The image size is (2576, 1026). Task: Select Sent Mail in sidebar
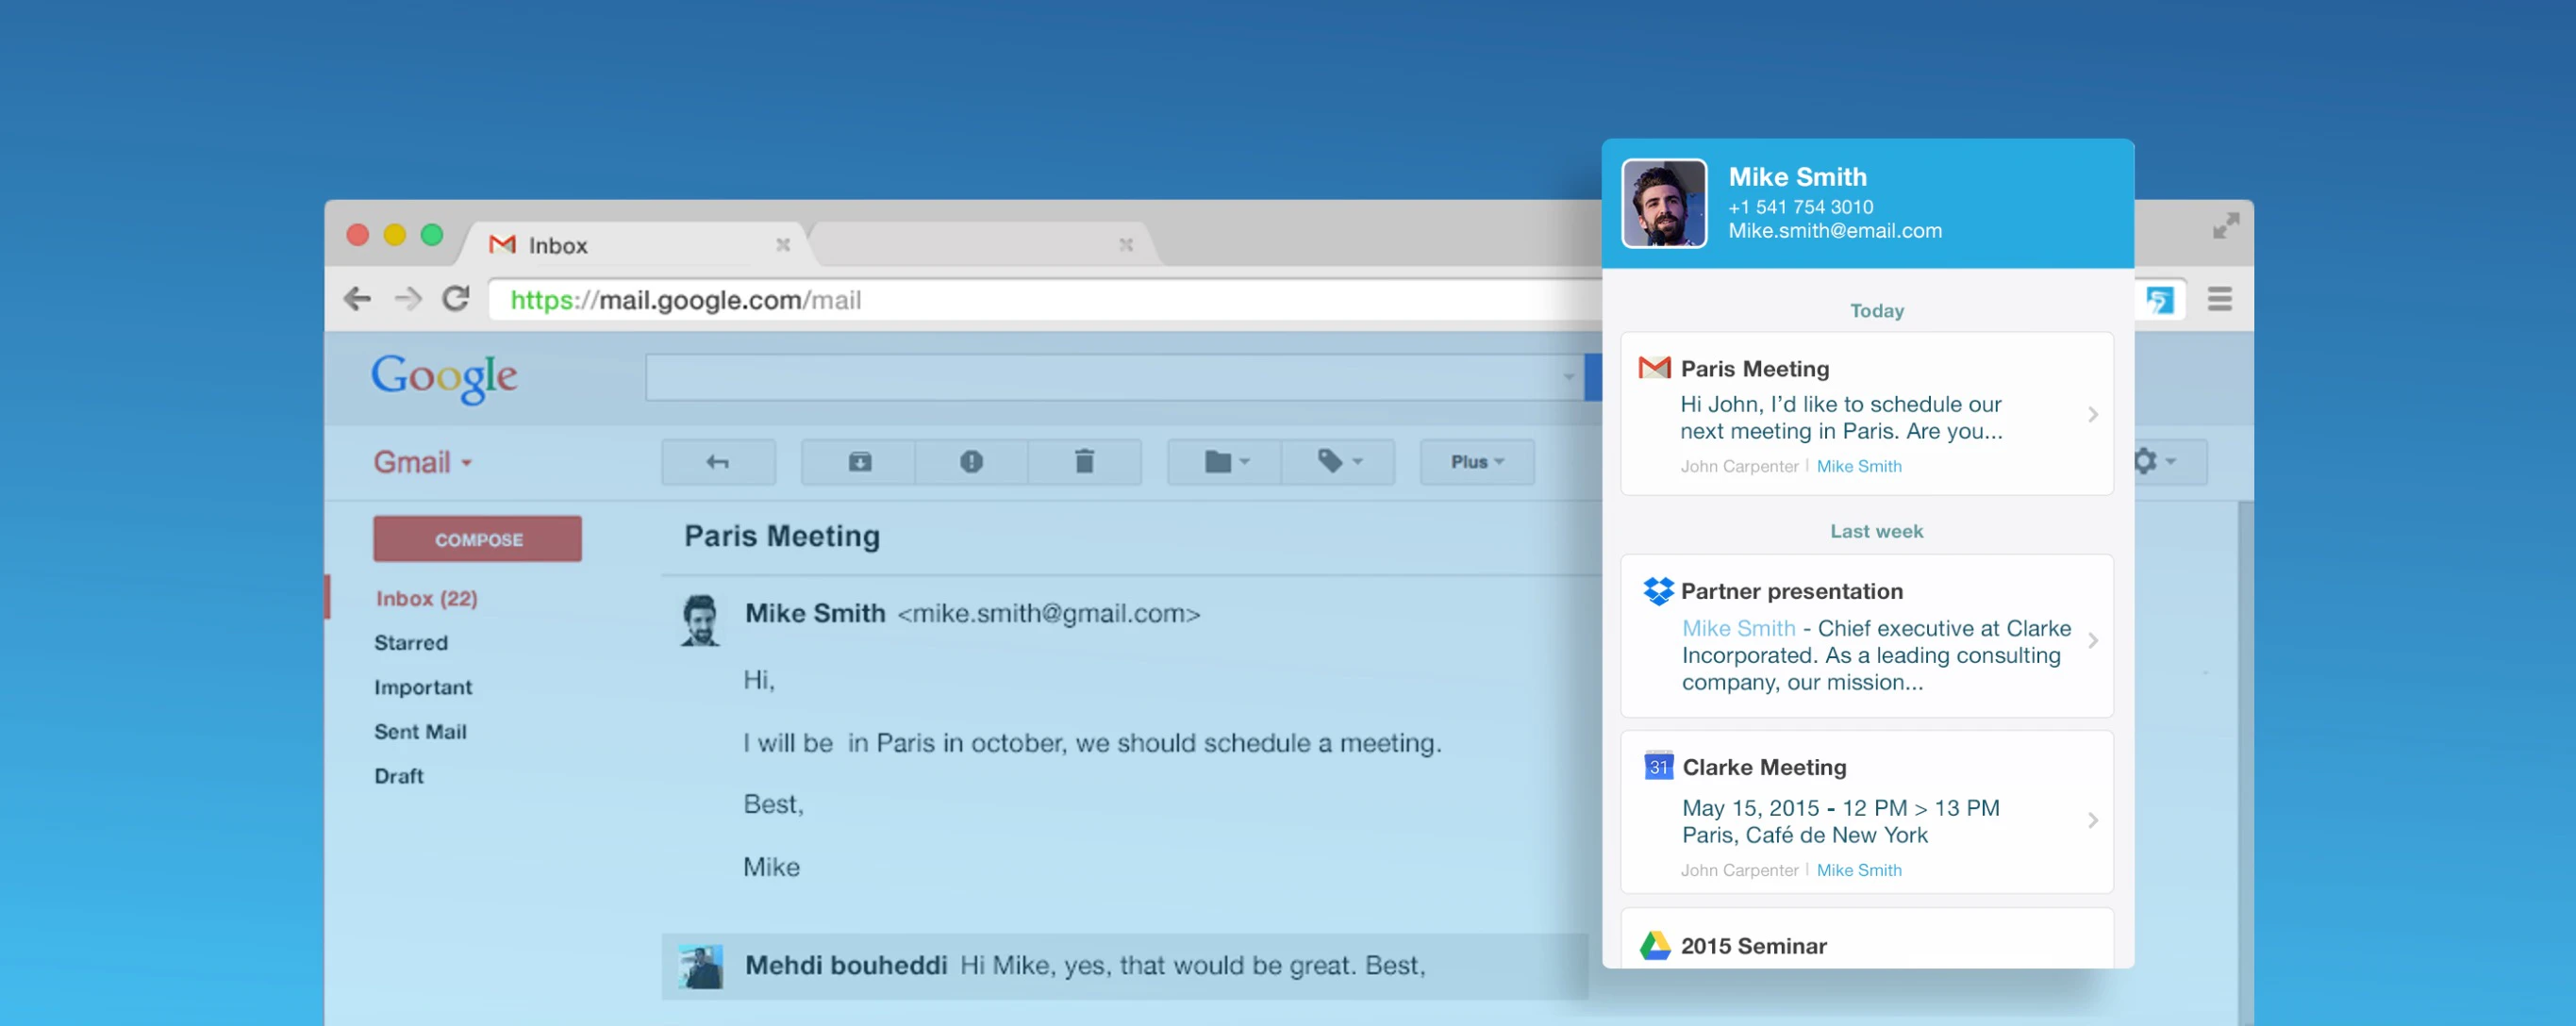pos(420,732)
